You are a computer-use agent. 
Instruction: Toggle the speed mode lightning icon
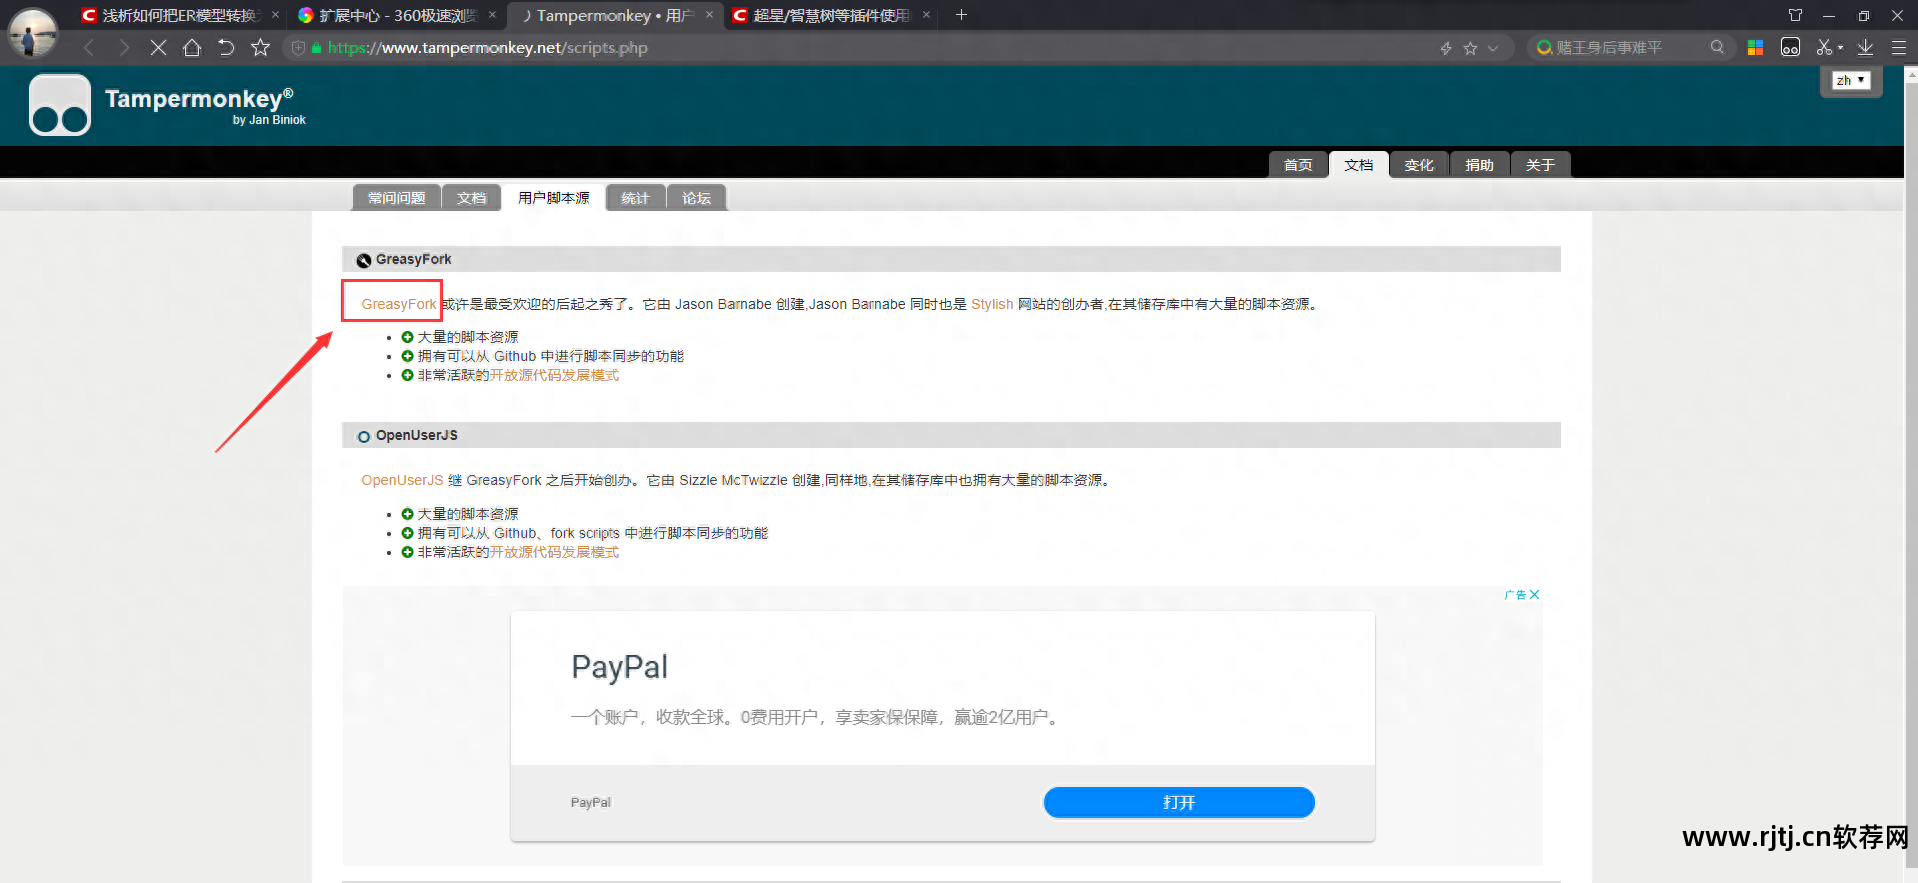click(1446, 48)
